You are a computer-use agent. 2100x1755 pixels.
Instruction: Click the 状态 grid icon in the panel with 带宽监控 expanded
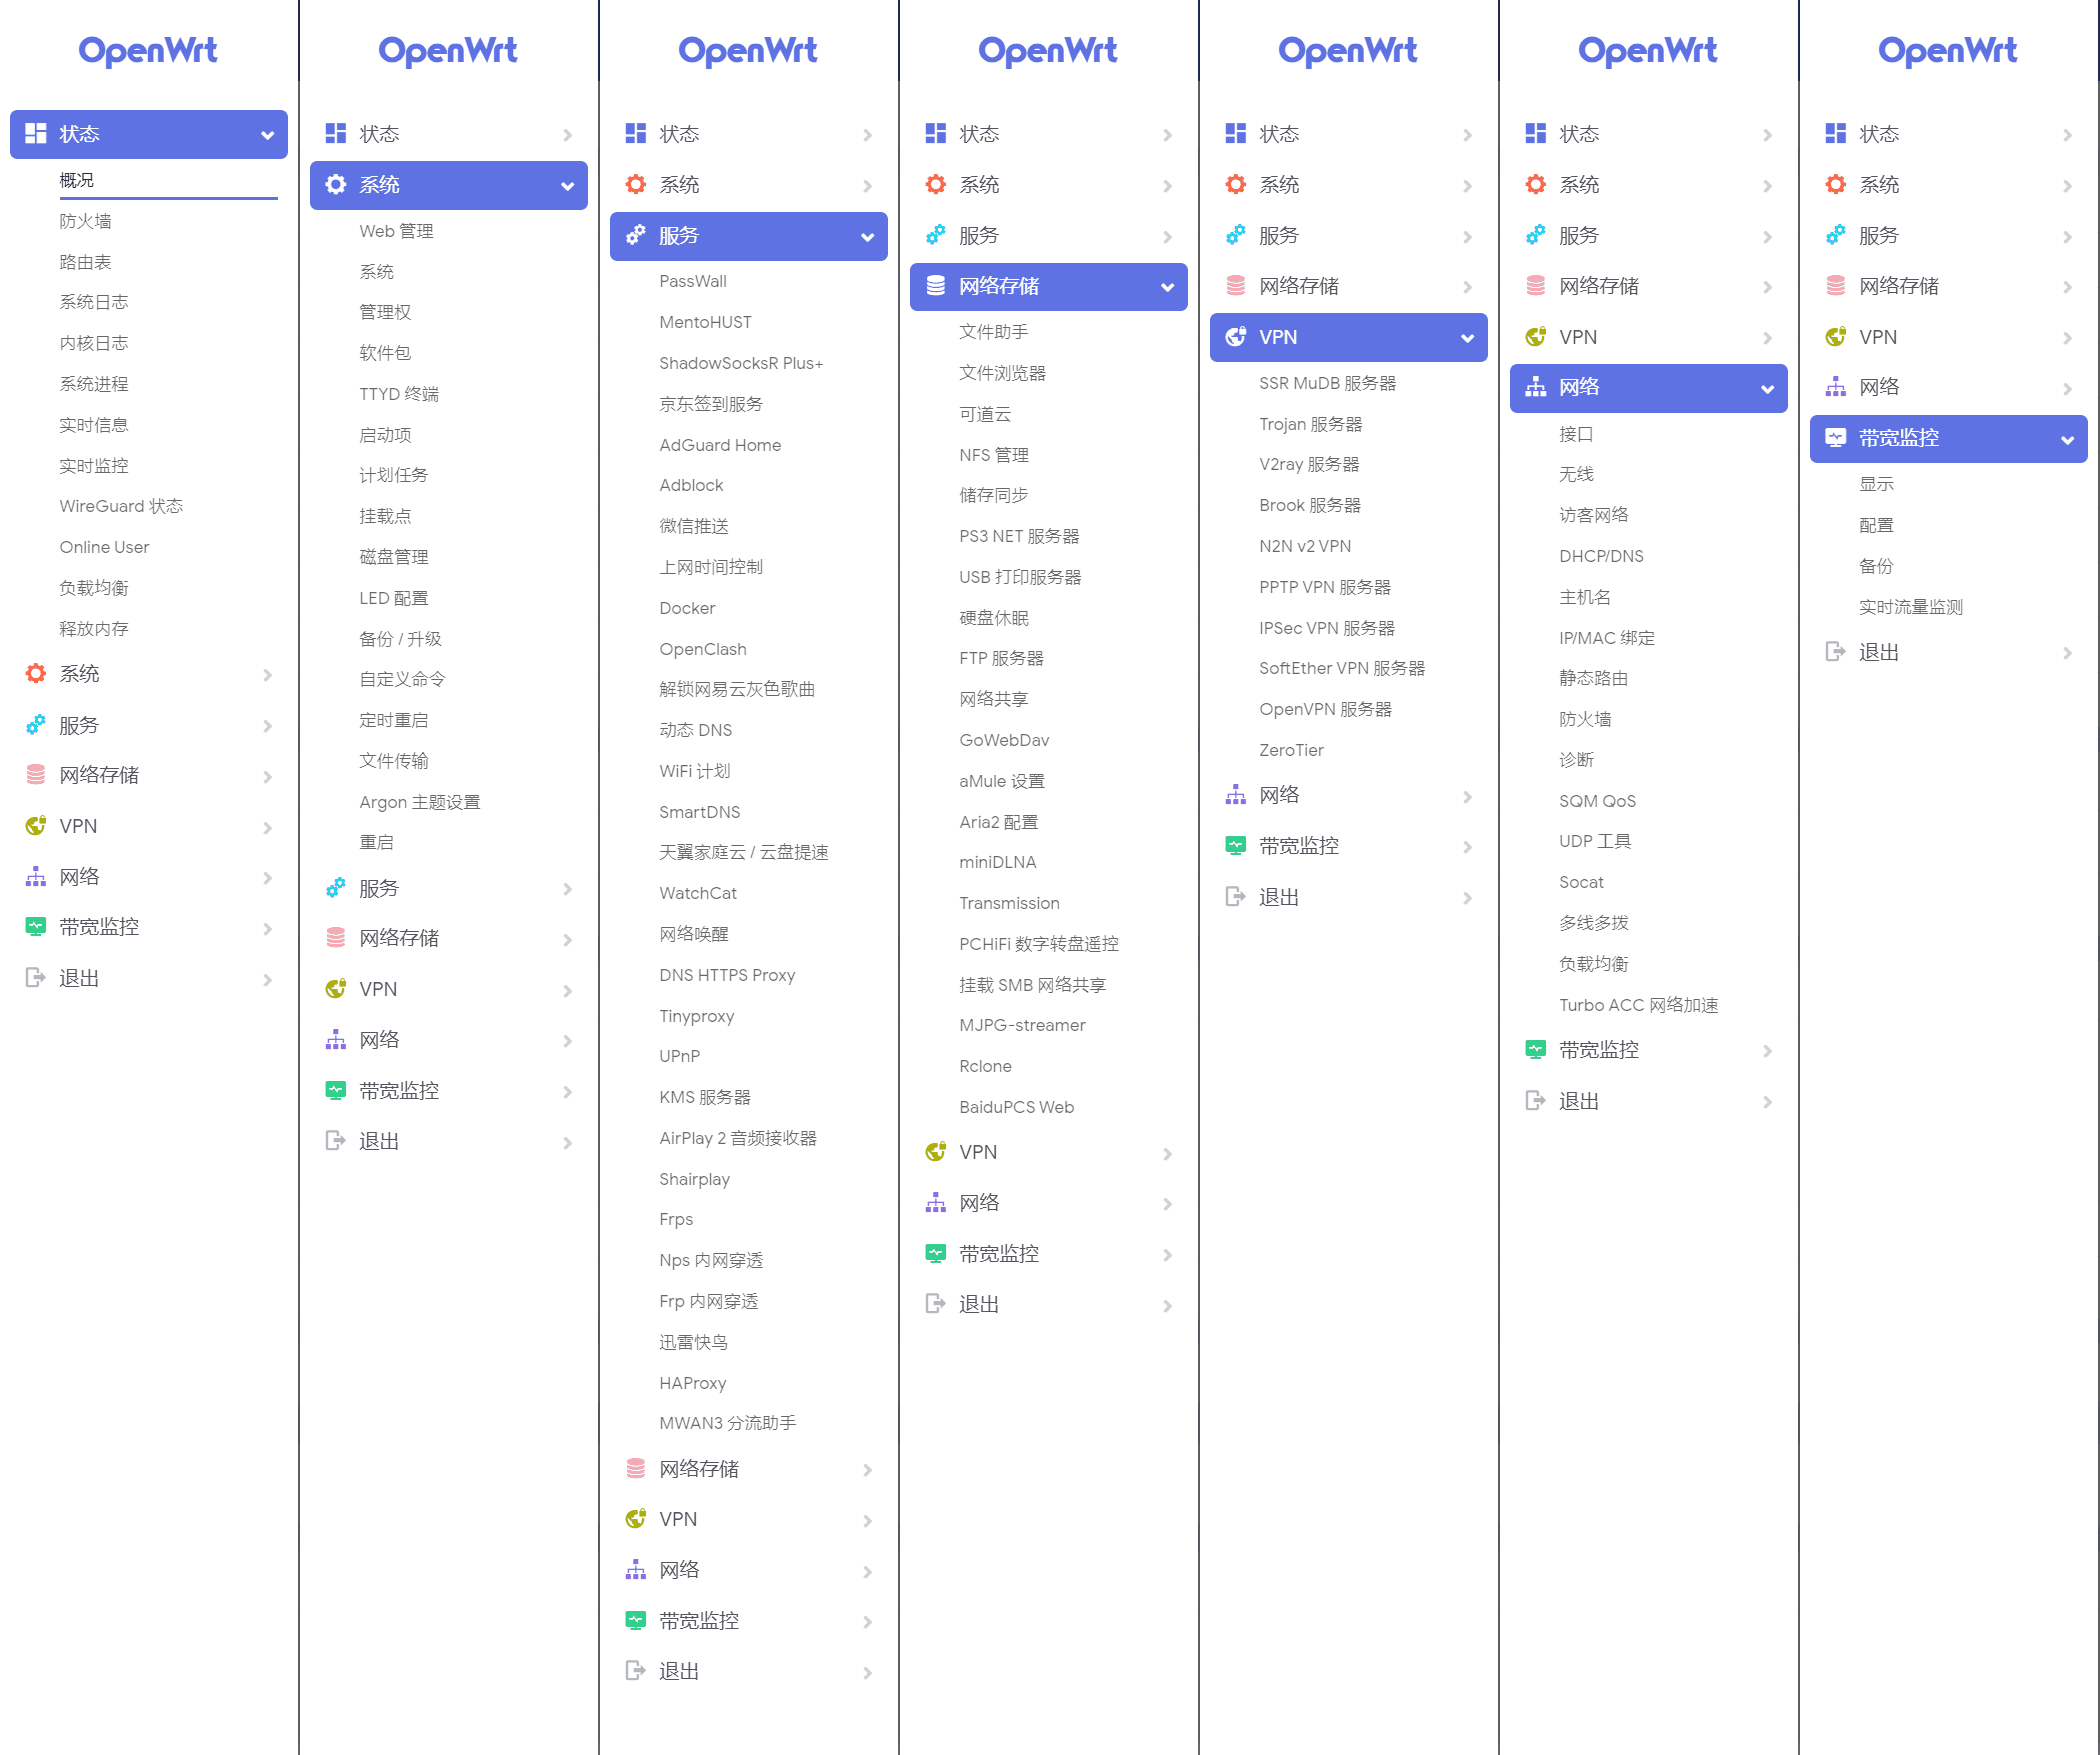[1836, 134]
